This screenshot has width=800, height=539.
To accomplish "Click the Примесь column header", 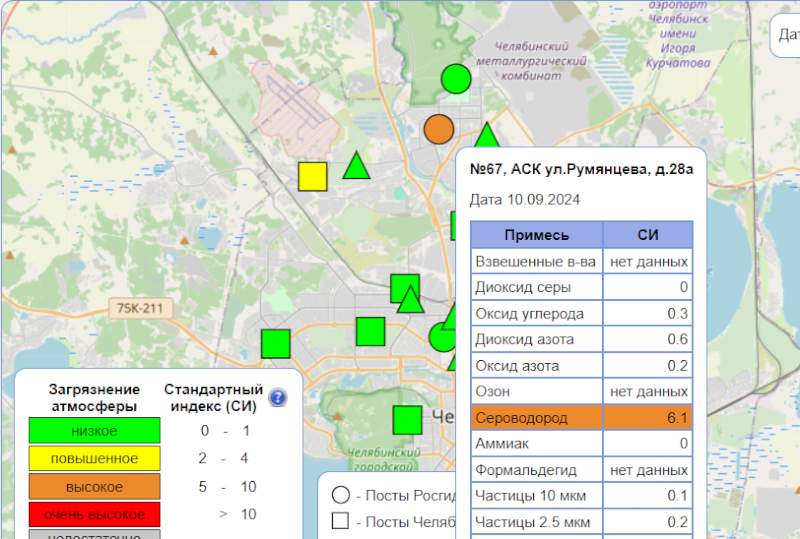I will pos(537,235).
